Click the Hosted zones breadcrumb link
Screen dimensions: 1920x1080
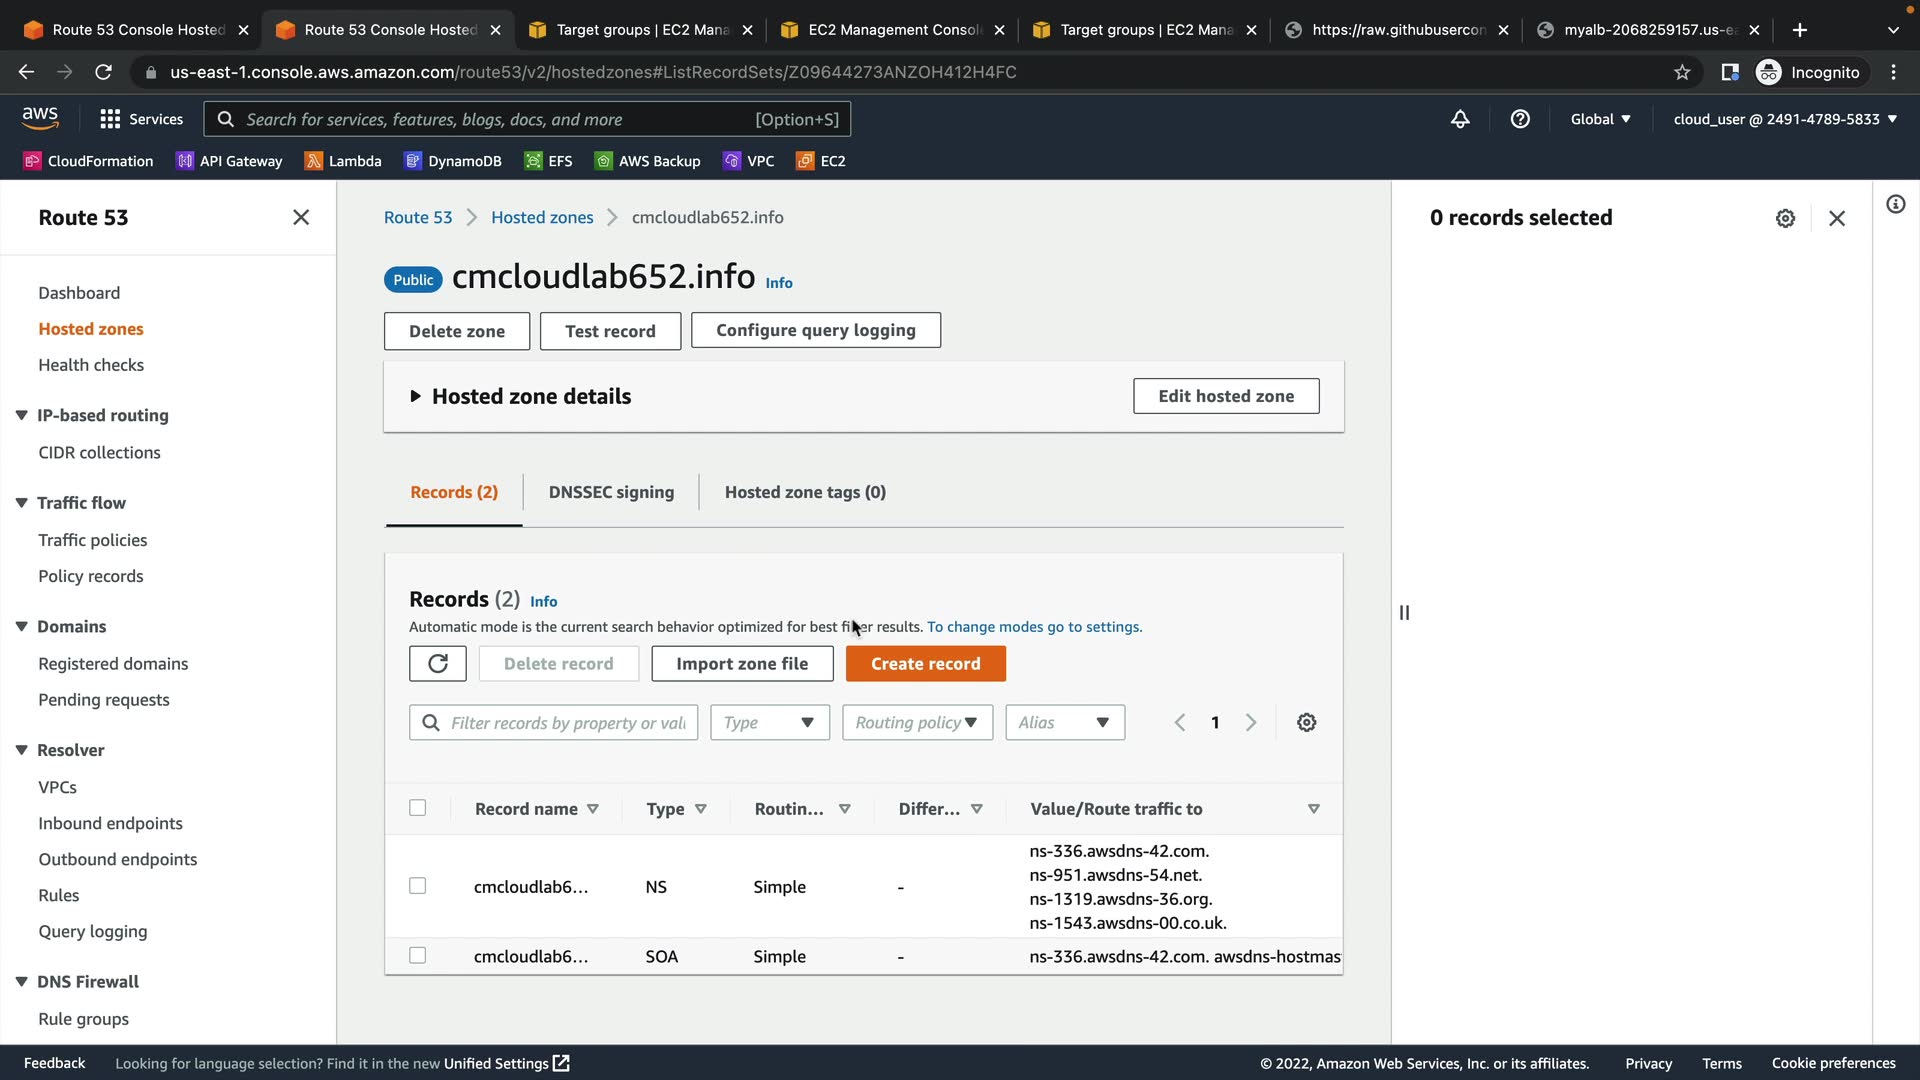coord(541,218)
